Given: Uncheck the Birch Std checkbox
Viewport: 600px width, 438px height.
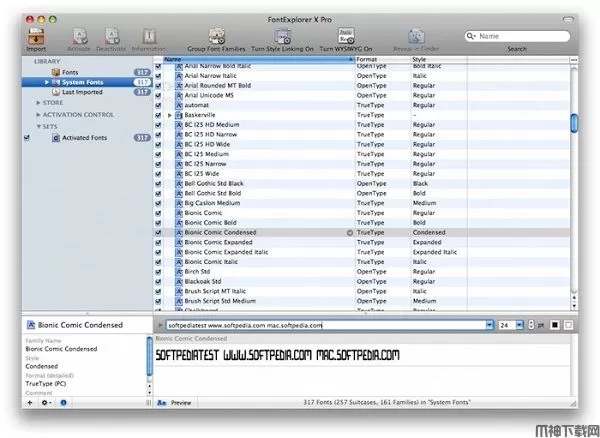Looking at the screenshot, I should tap(158, 272).
